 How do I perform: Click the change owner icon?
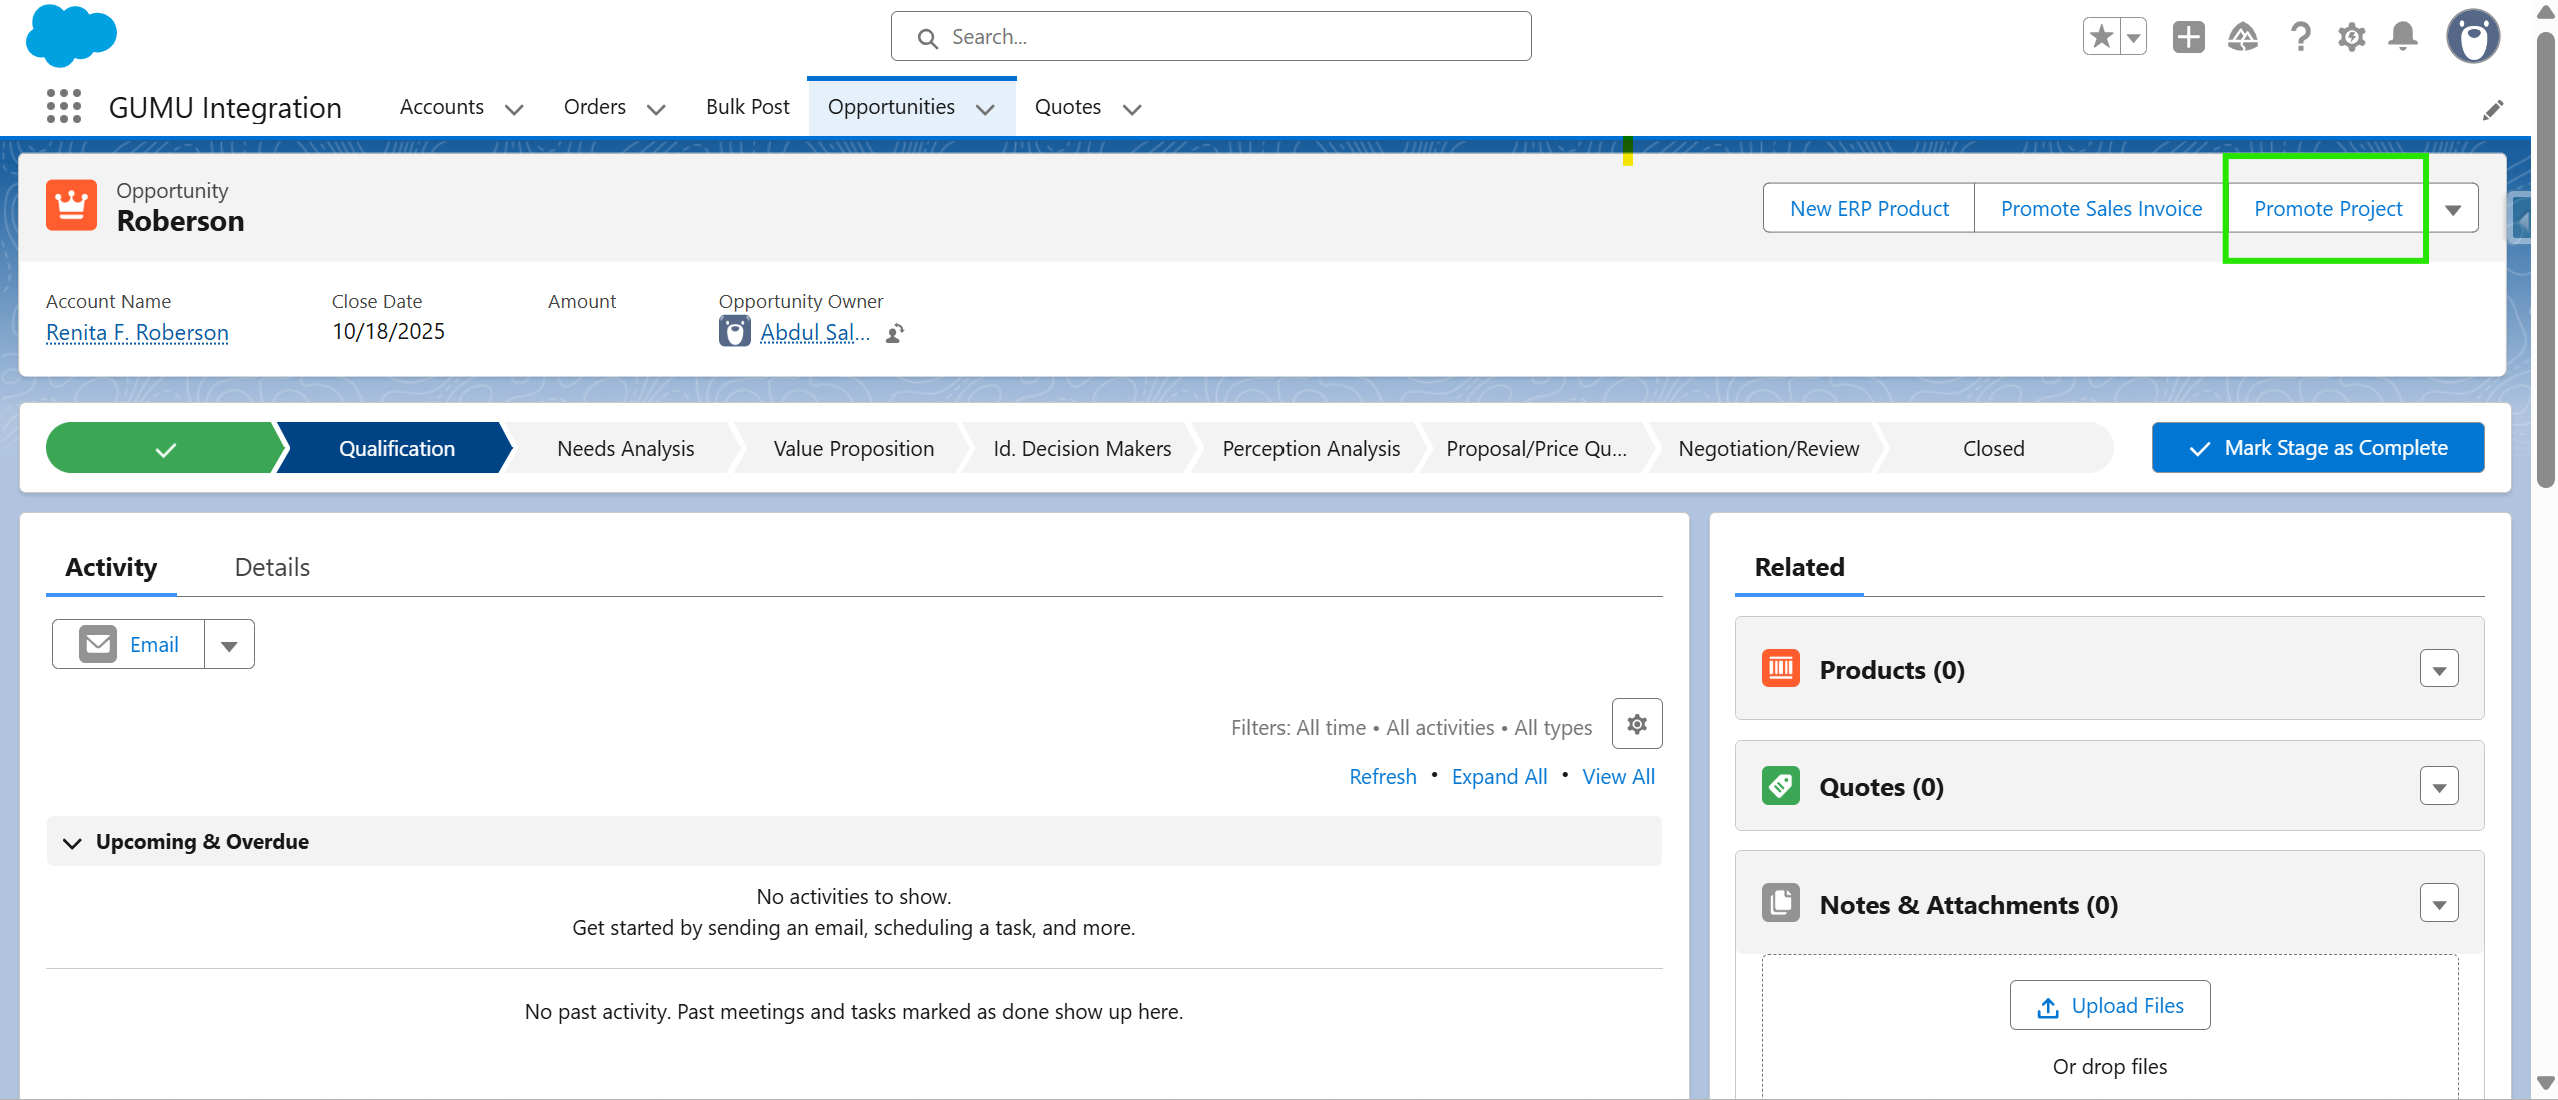click(895, 333)
